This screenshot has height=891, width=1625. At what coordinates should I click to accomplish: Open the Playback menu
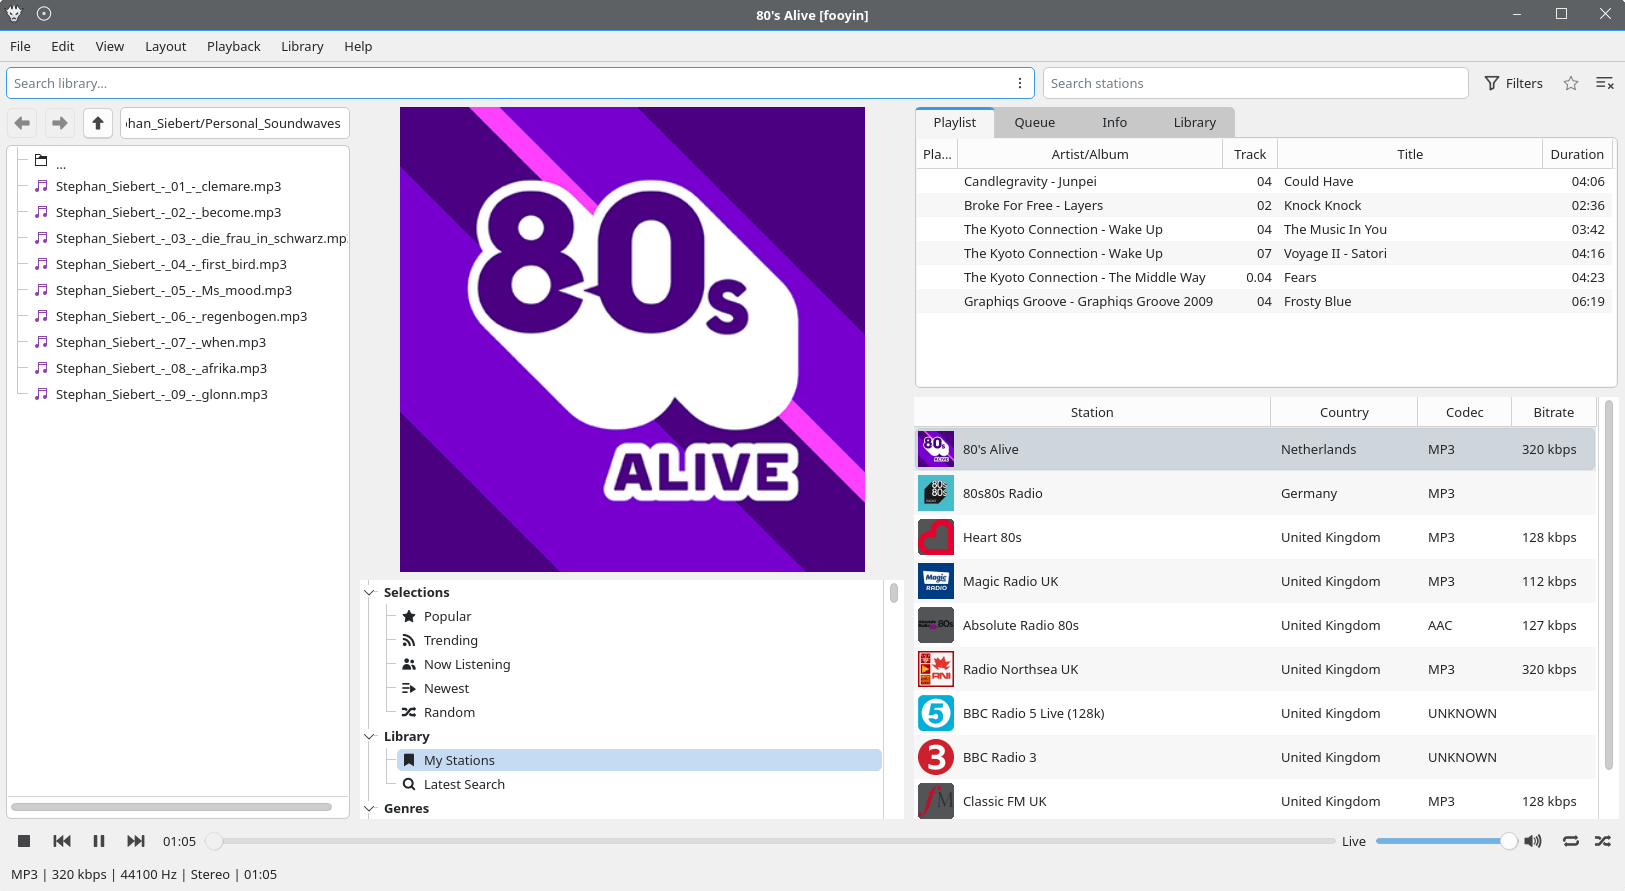coord(233,46)
